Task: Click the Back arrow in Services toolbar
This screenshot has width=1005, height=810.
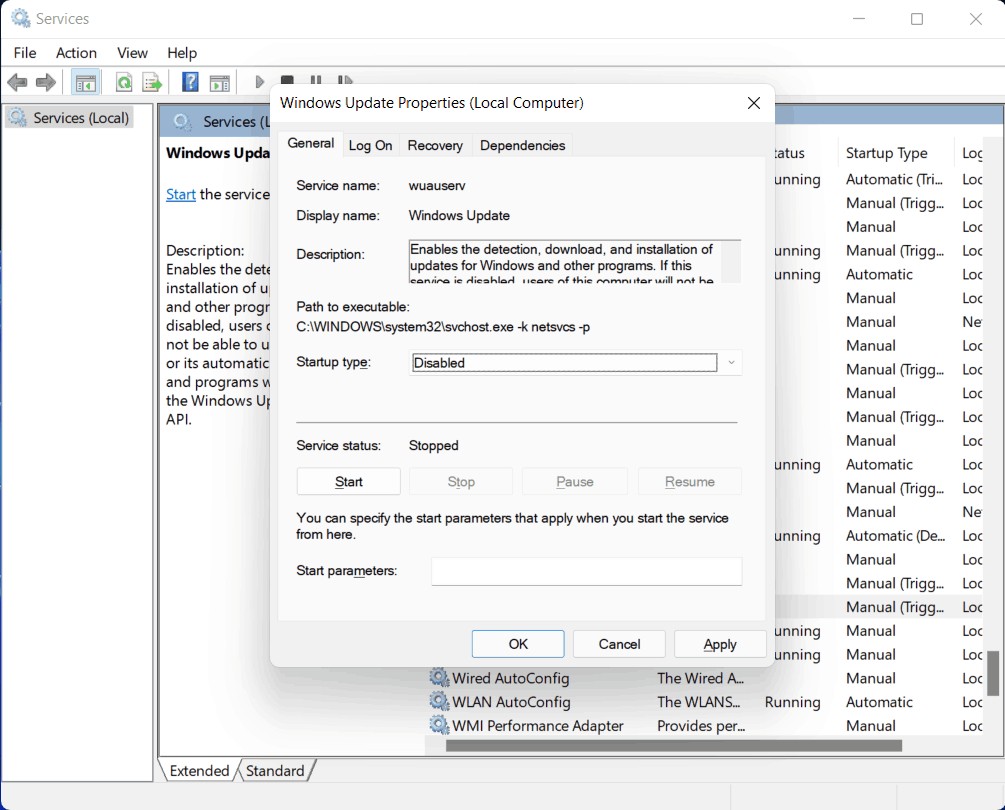Action: click(x=17, y=82)
